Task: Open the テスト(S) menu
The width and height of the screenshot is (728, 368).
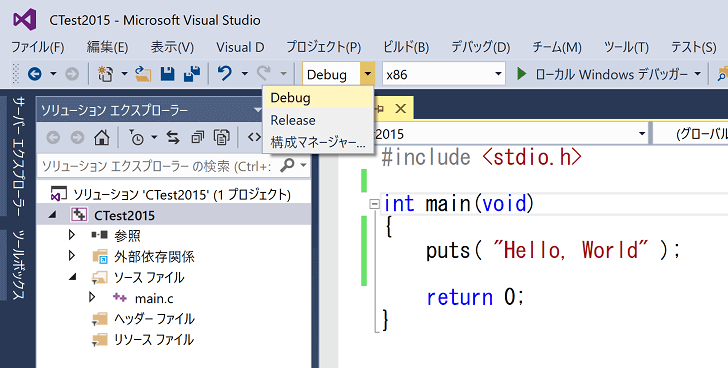Action: click(x=694, y=47)
